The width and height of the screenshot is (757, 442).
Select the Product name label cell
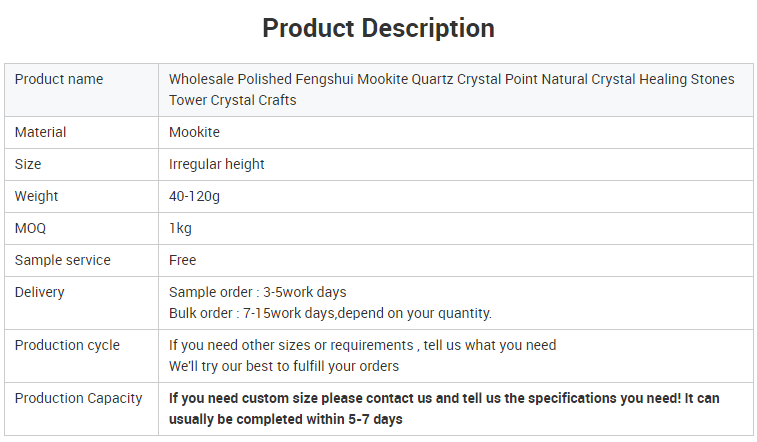[x=82, y=90]
